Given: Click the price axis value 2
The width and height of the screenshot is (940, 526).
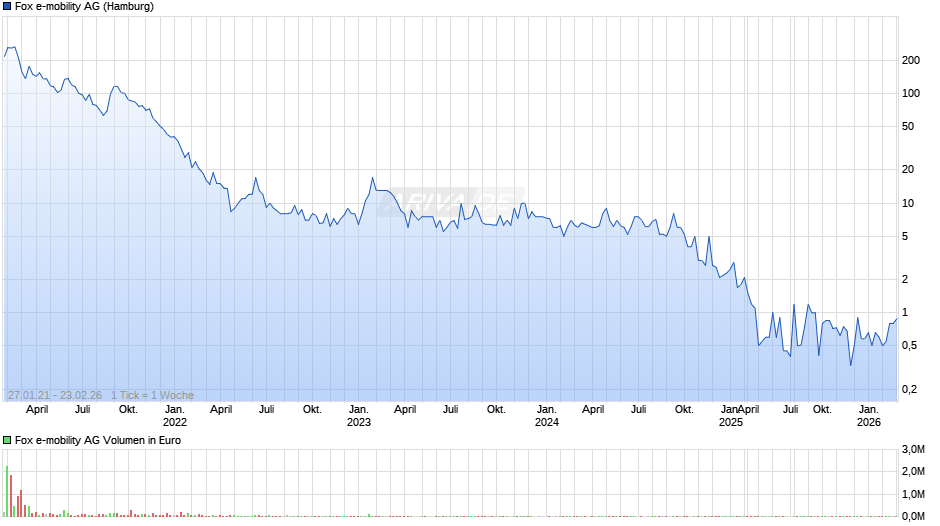Looking at the screenshot, I should click(905, 279).
